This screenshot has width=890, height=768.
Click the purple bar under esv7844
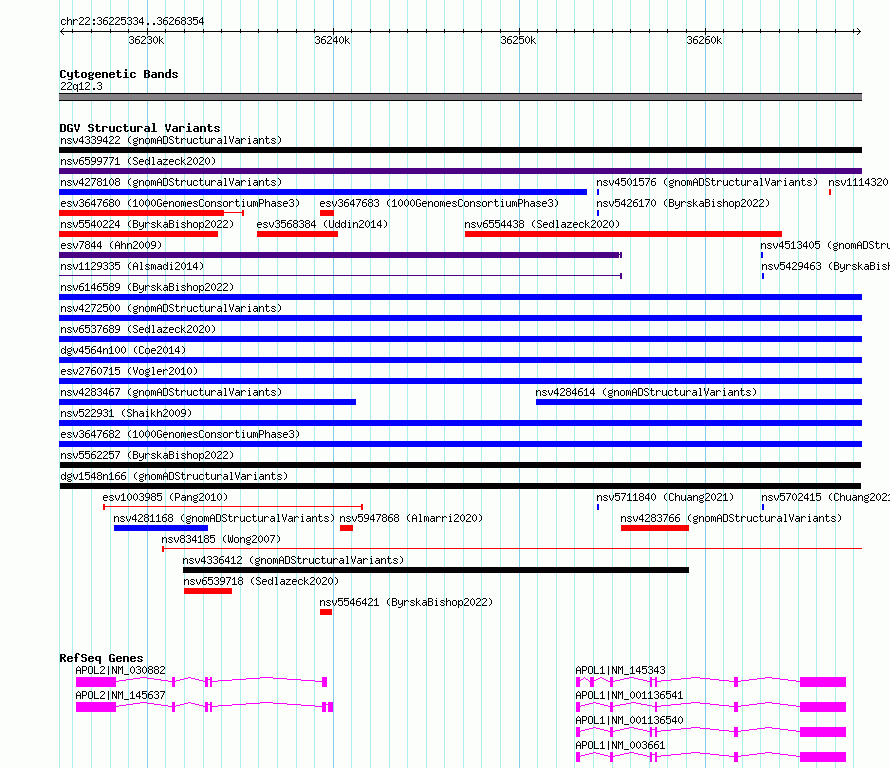(341, 255)
